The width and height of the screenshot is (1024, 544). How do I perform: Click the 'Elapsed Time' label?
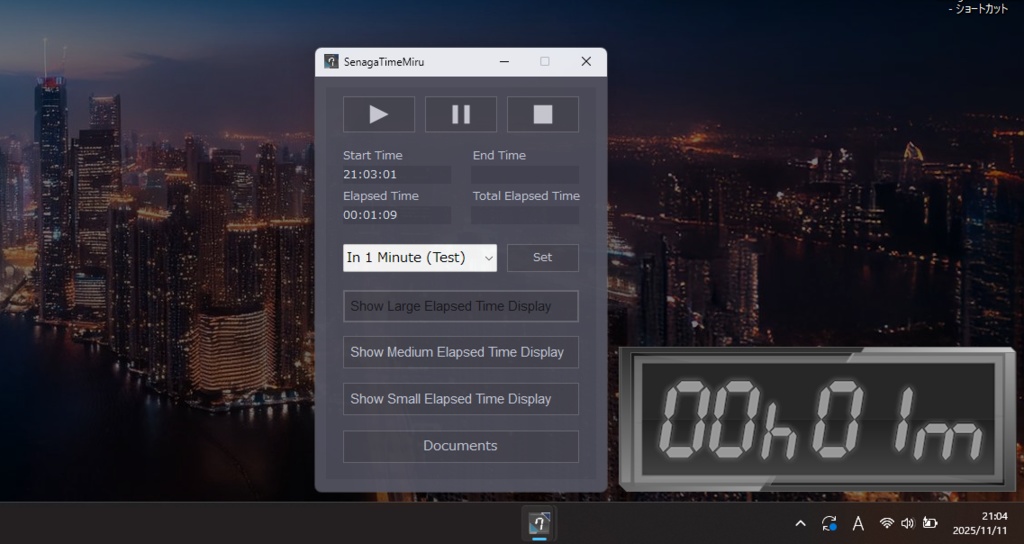381,196
